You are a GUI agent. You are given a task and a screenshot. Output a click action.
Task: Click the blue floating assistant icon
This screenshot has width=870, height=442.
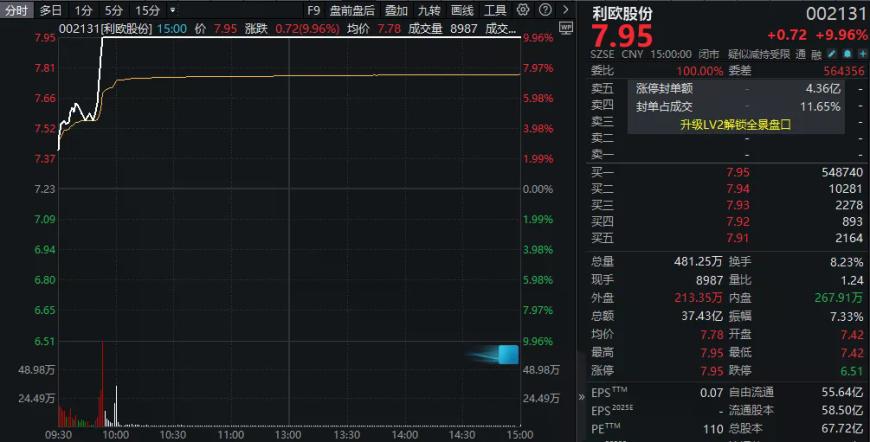pos(507,354)
